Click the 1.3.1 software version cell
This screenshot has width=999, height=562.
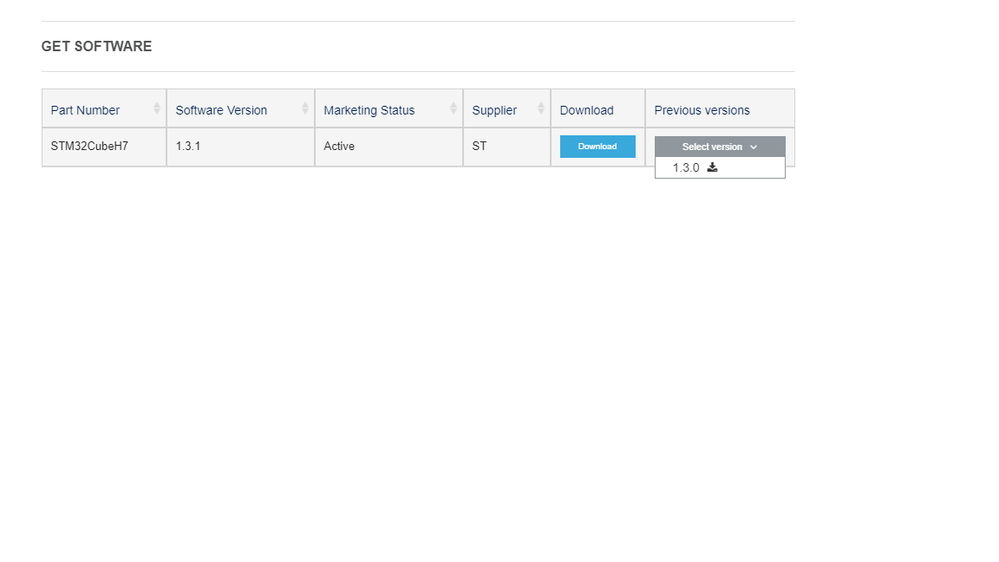click(241, 147)
